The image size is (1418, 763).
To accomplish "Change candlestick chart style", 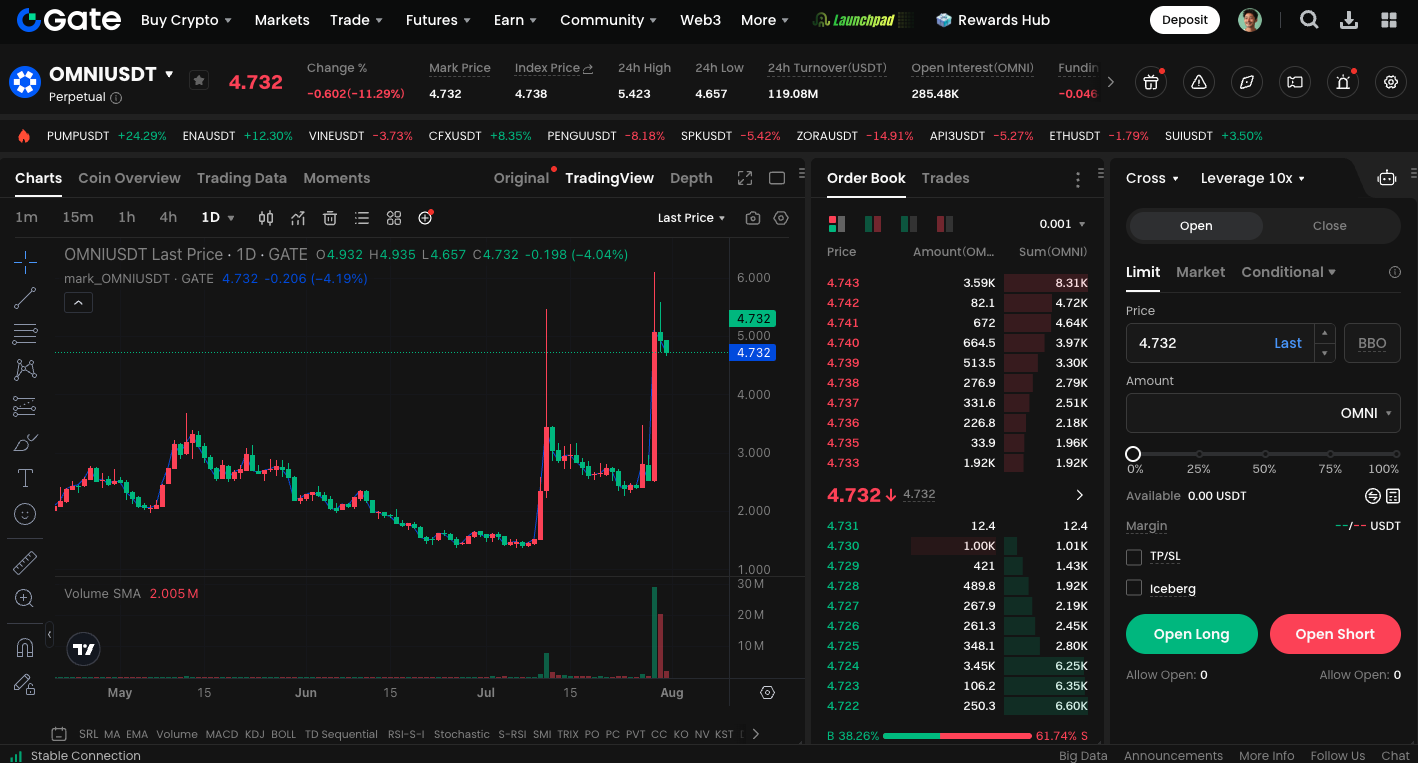I will coord(266,218).
